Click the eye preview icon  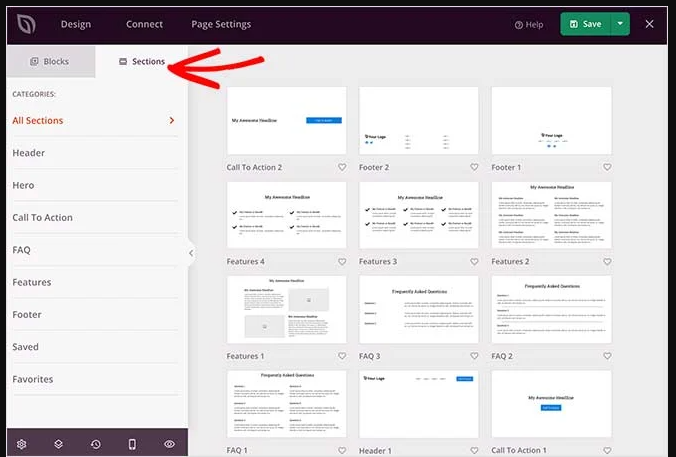[169, 444]
